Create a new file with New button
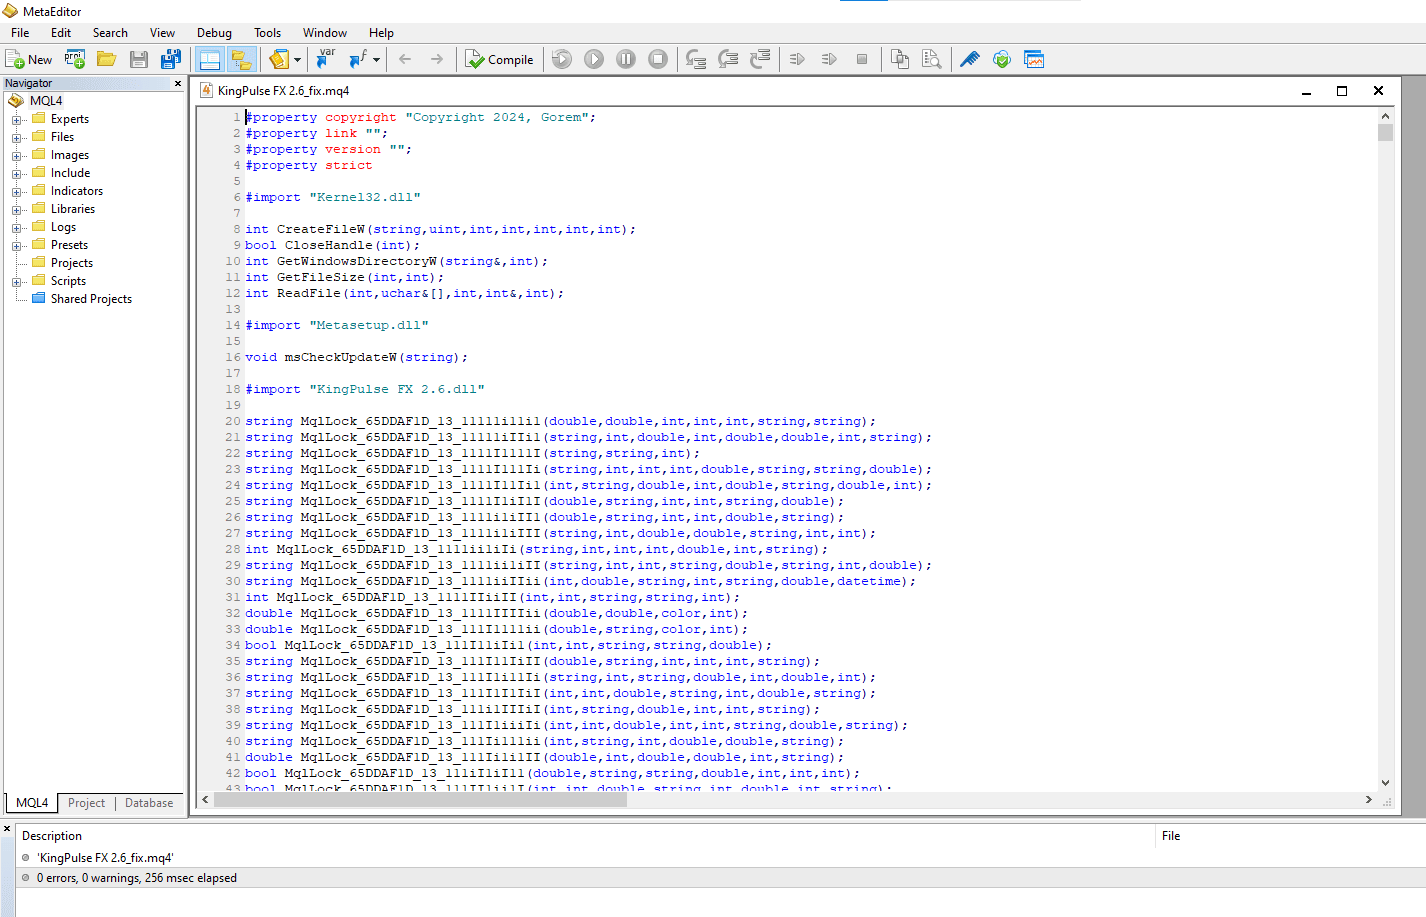1426x917 pixels. click(29, 60)
